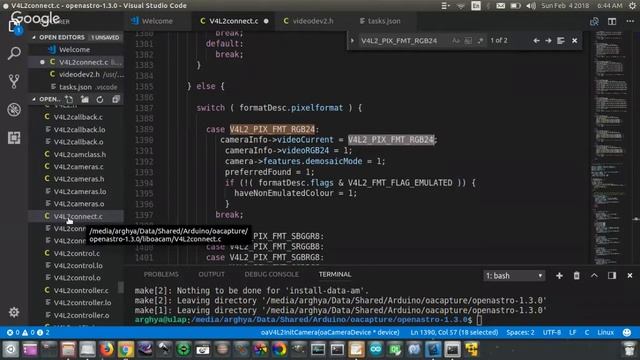Click the Ln 1390, Col 57 go-to-line indicator
This screenshot has height=360, width=640.
pyautogui.click(x=454, y=332)
